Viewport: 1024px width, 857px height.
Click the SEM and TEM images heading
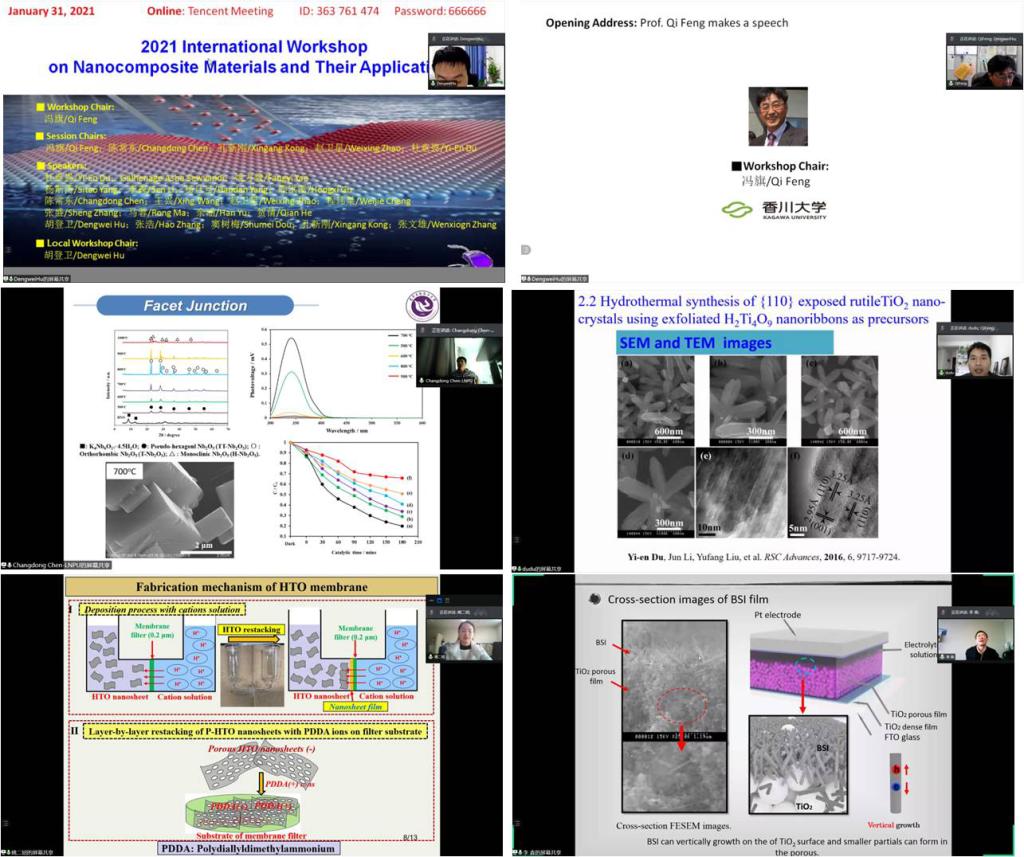point(694,343)
